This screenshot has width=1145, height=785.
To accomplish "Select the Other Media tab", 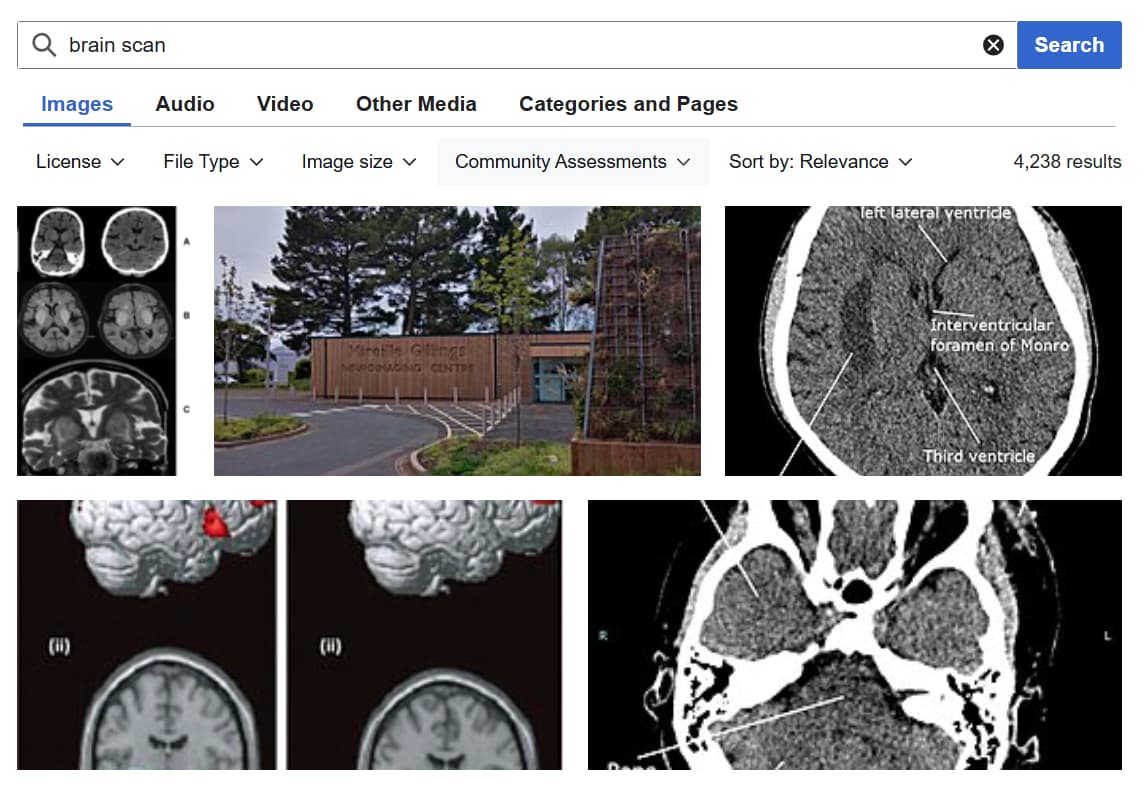I will coord(416,104).
